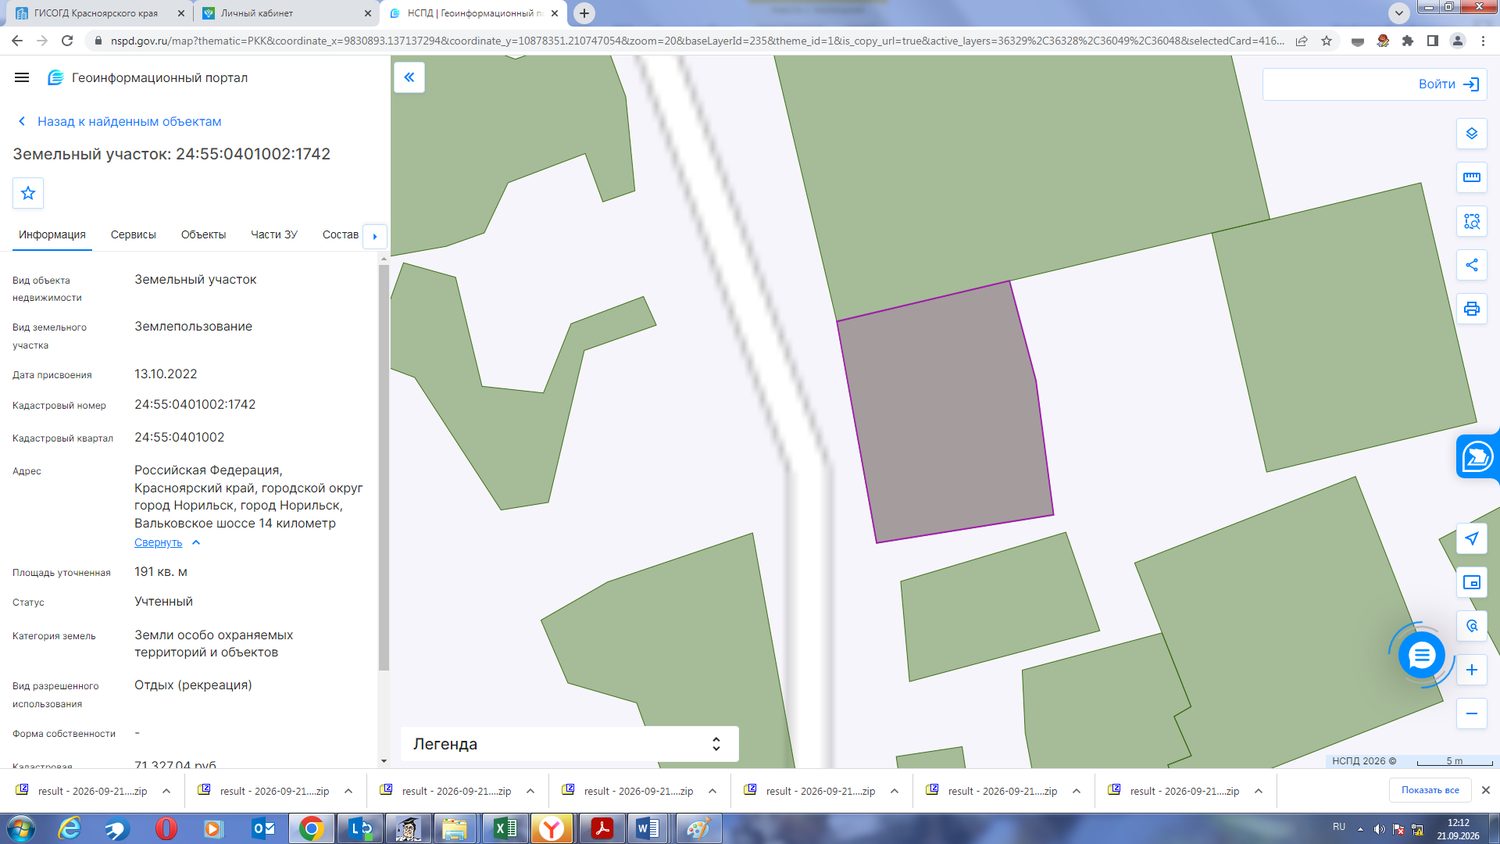Screen dimensions: 1500x844
Task: Zoom out of the map with minus
Action: pos(1471,713)
